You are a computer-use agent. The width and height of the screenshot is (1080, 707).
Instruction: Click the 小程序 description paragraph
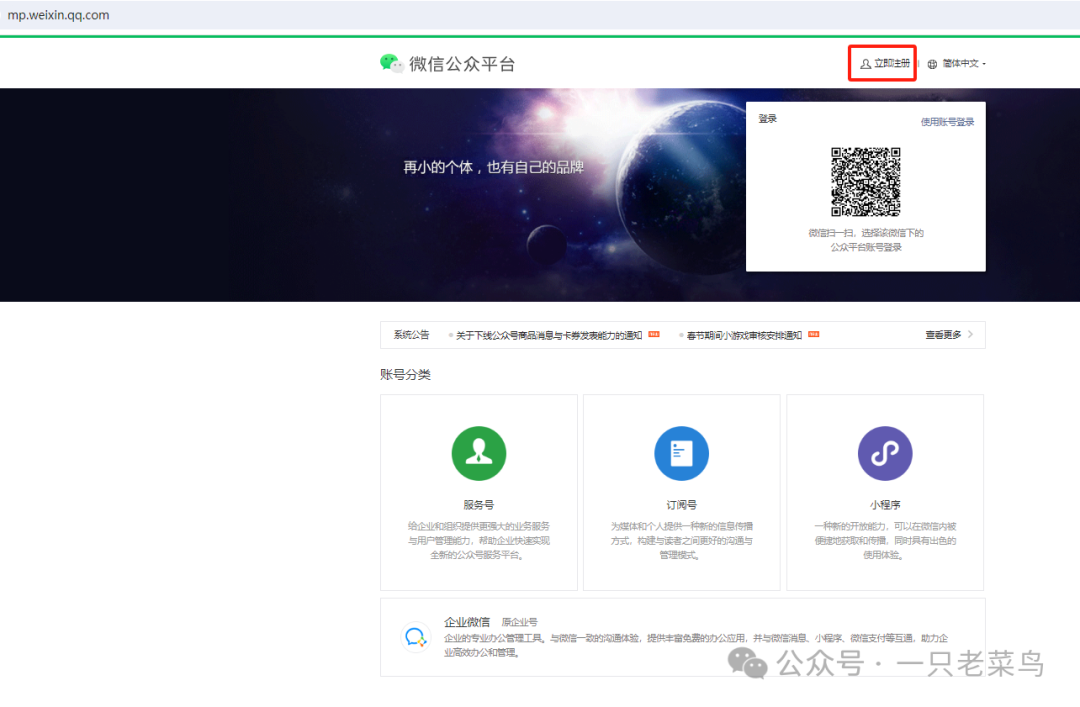(x=885, y=540)
